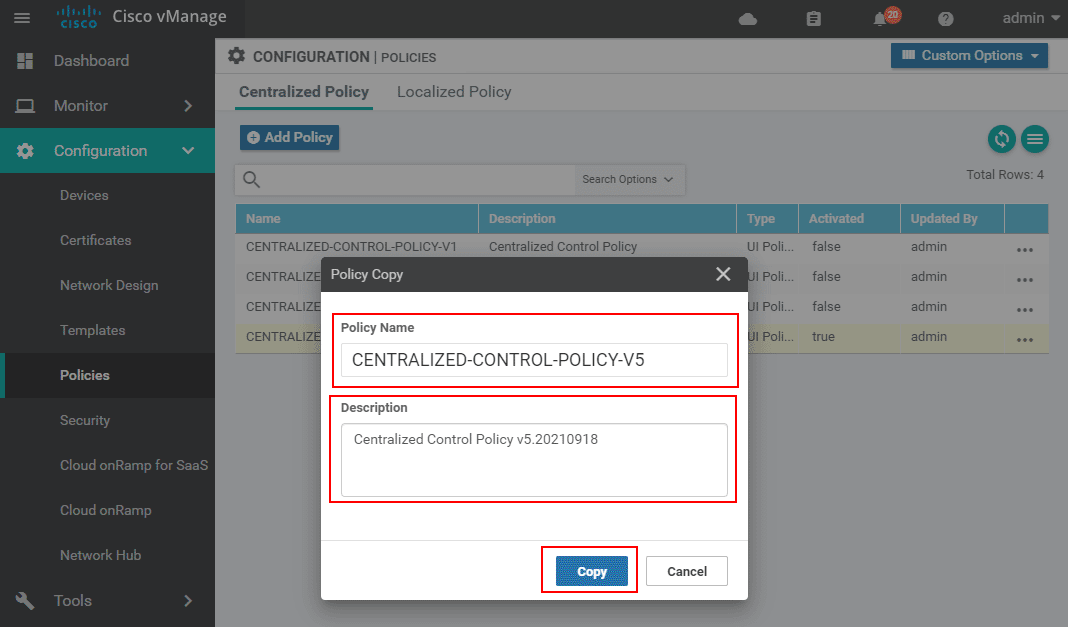This screenshot has width=1068, height=627.
Task: Click the green refresh icon
Action: pyautogui.click(x=1002, y=140)
